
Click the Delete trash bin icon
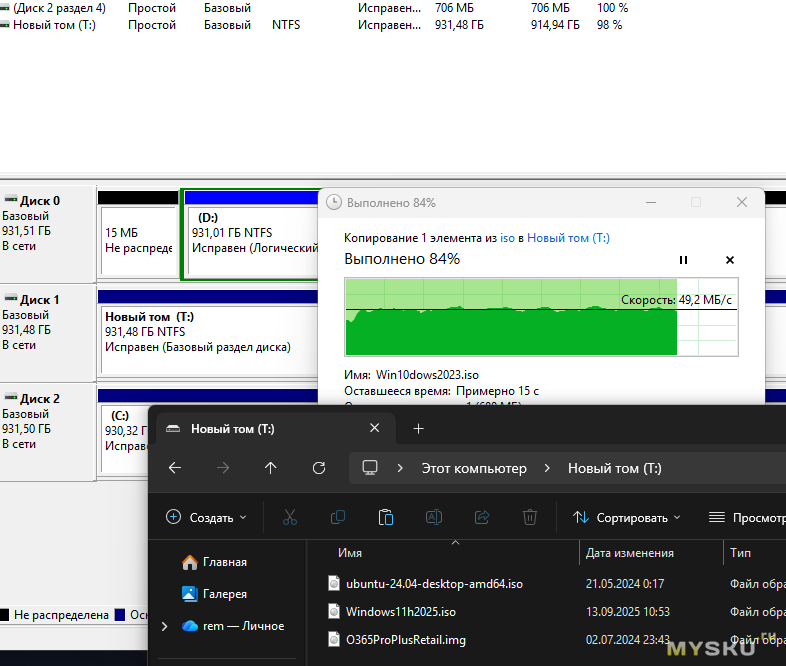click(x=530, y=517)
